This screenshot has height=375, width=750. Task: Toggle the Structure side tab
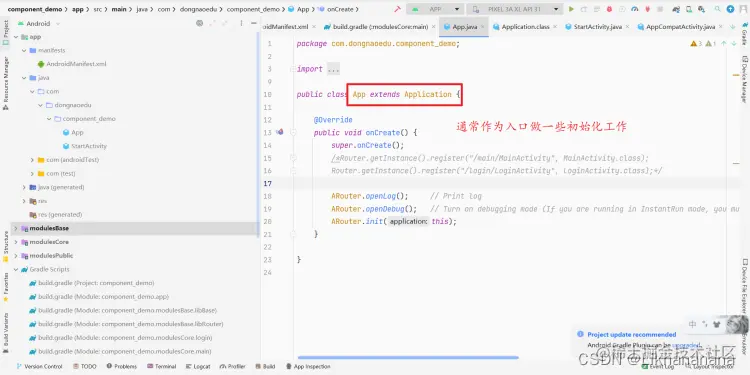tap(6, 247)
